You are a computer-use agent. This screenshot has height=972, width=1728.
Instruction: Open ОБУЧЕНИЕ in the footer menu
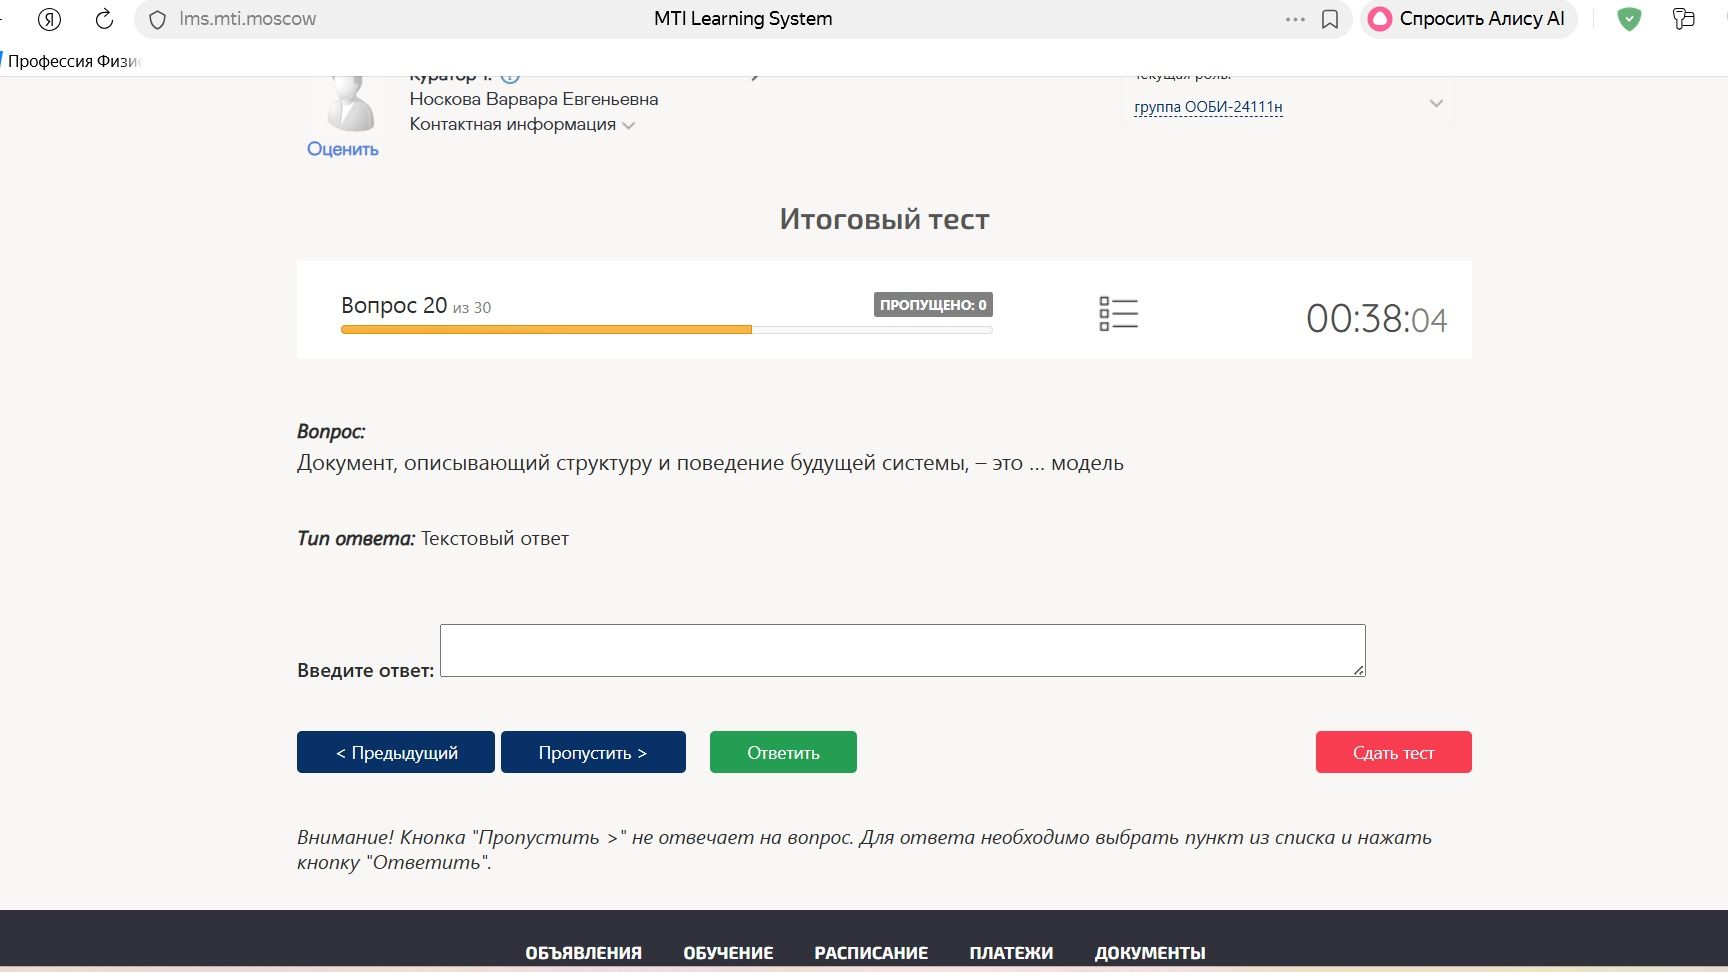728,953
